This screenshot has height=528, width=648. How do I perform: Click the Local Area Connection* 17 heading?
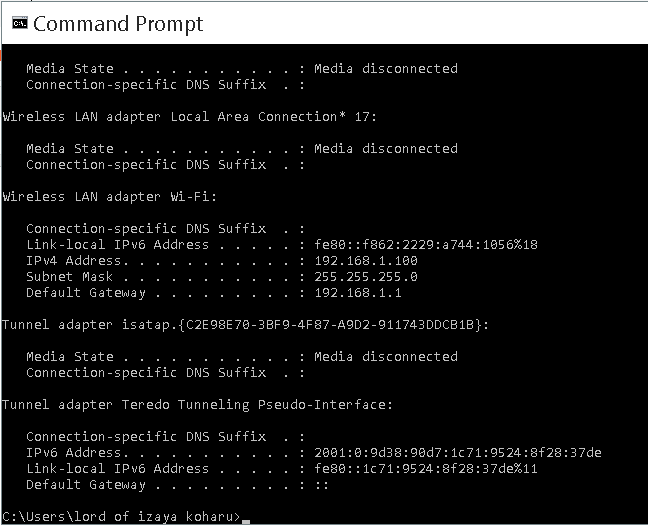189,117
